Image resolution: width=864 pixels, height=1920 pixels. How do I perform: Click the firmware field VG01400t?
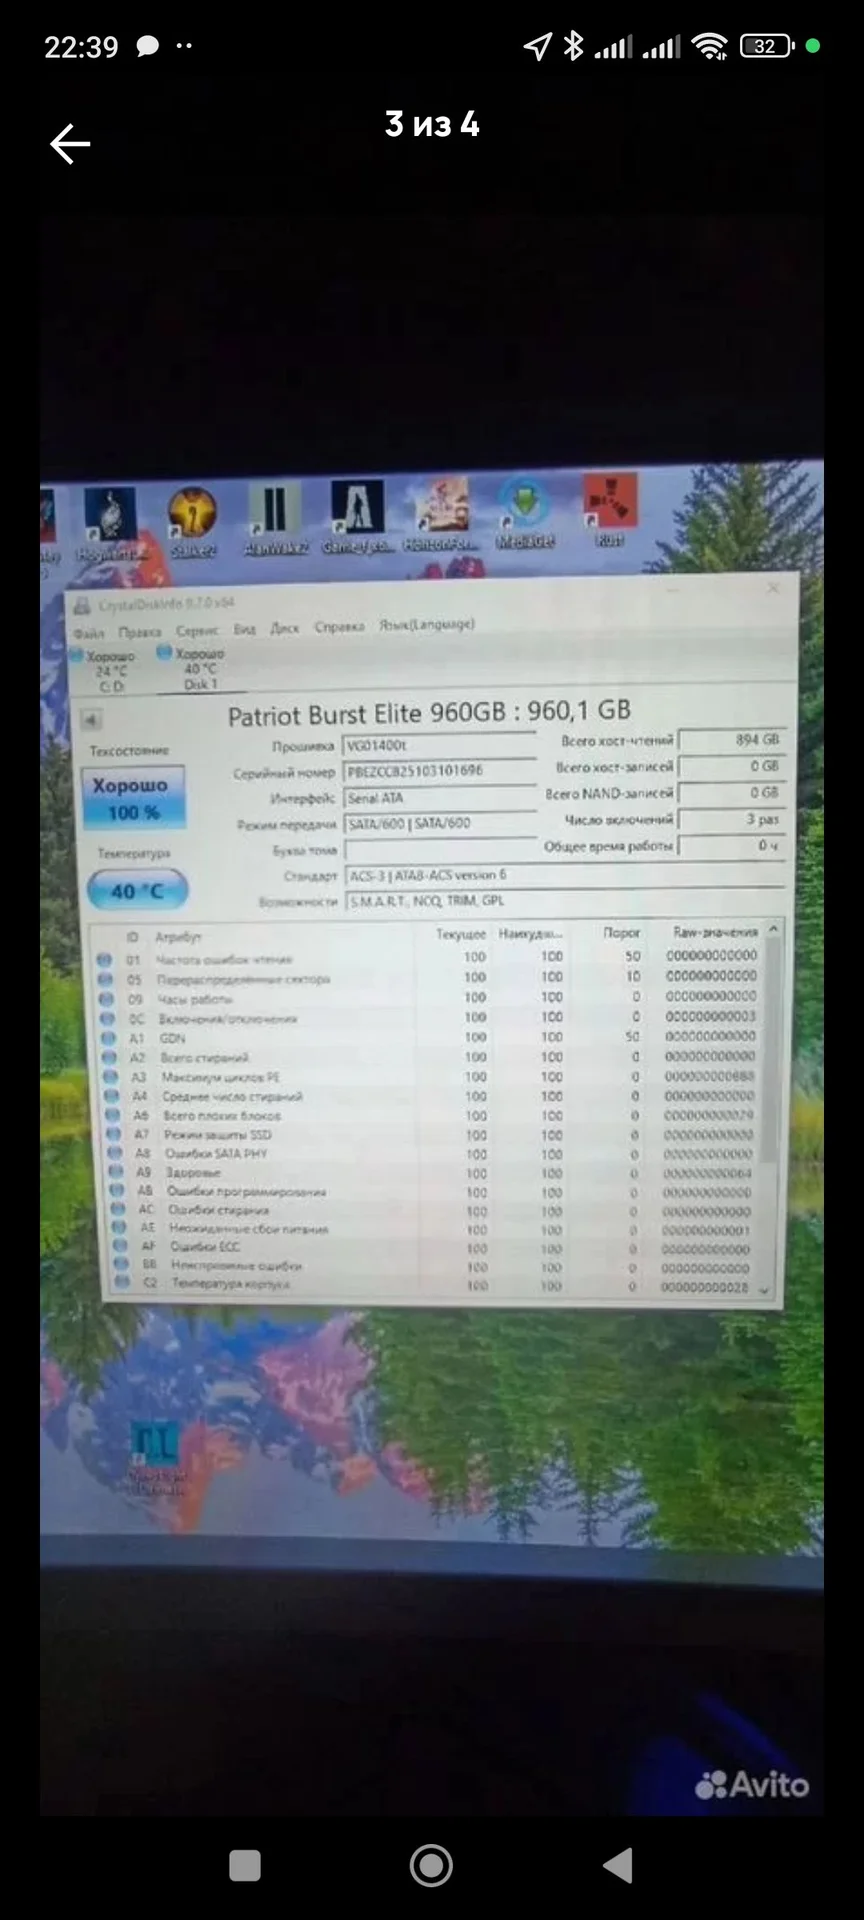point(439,746)
